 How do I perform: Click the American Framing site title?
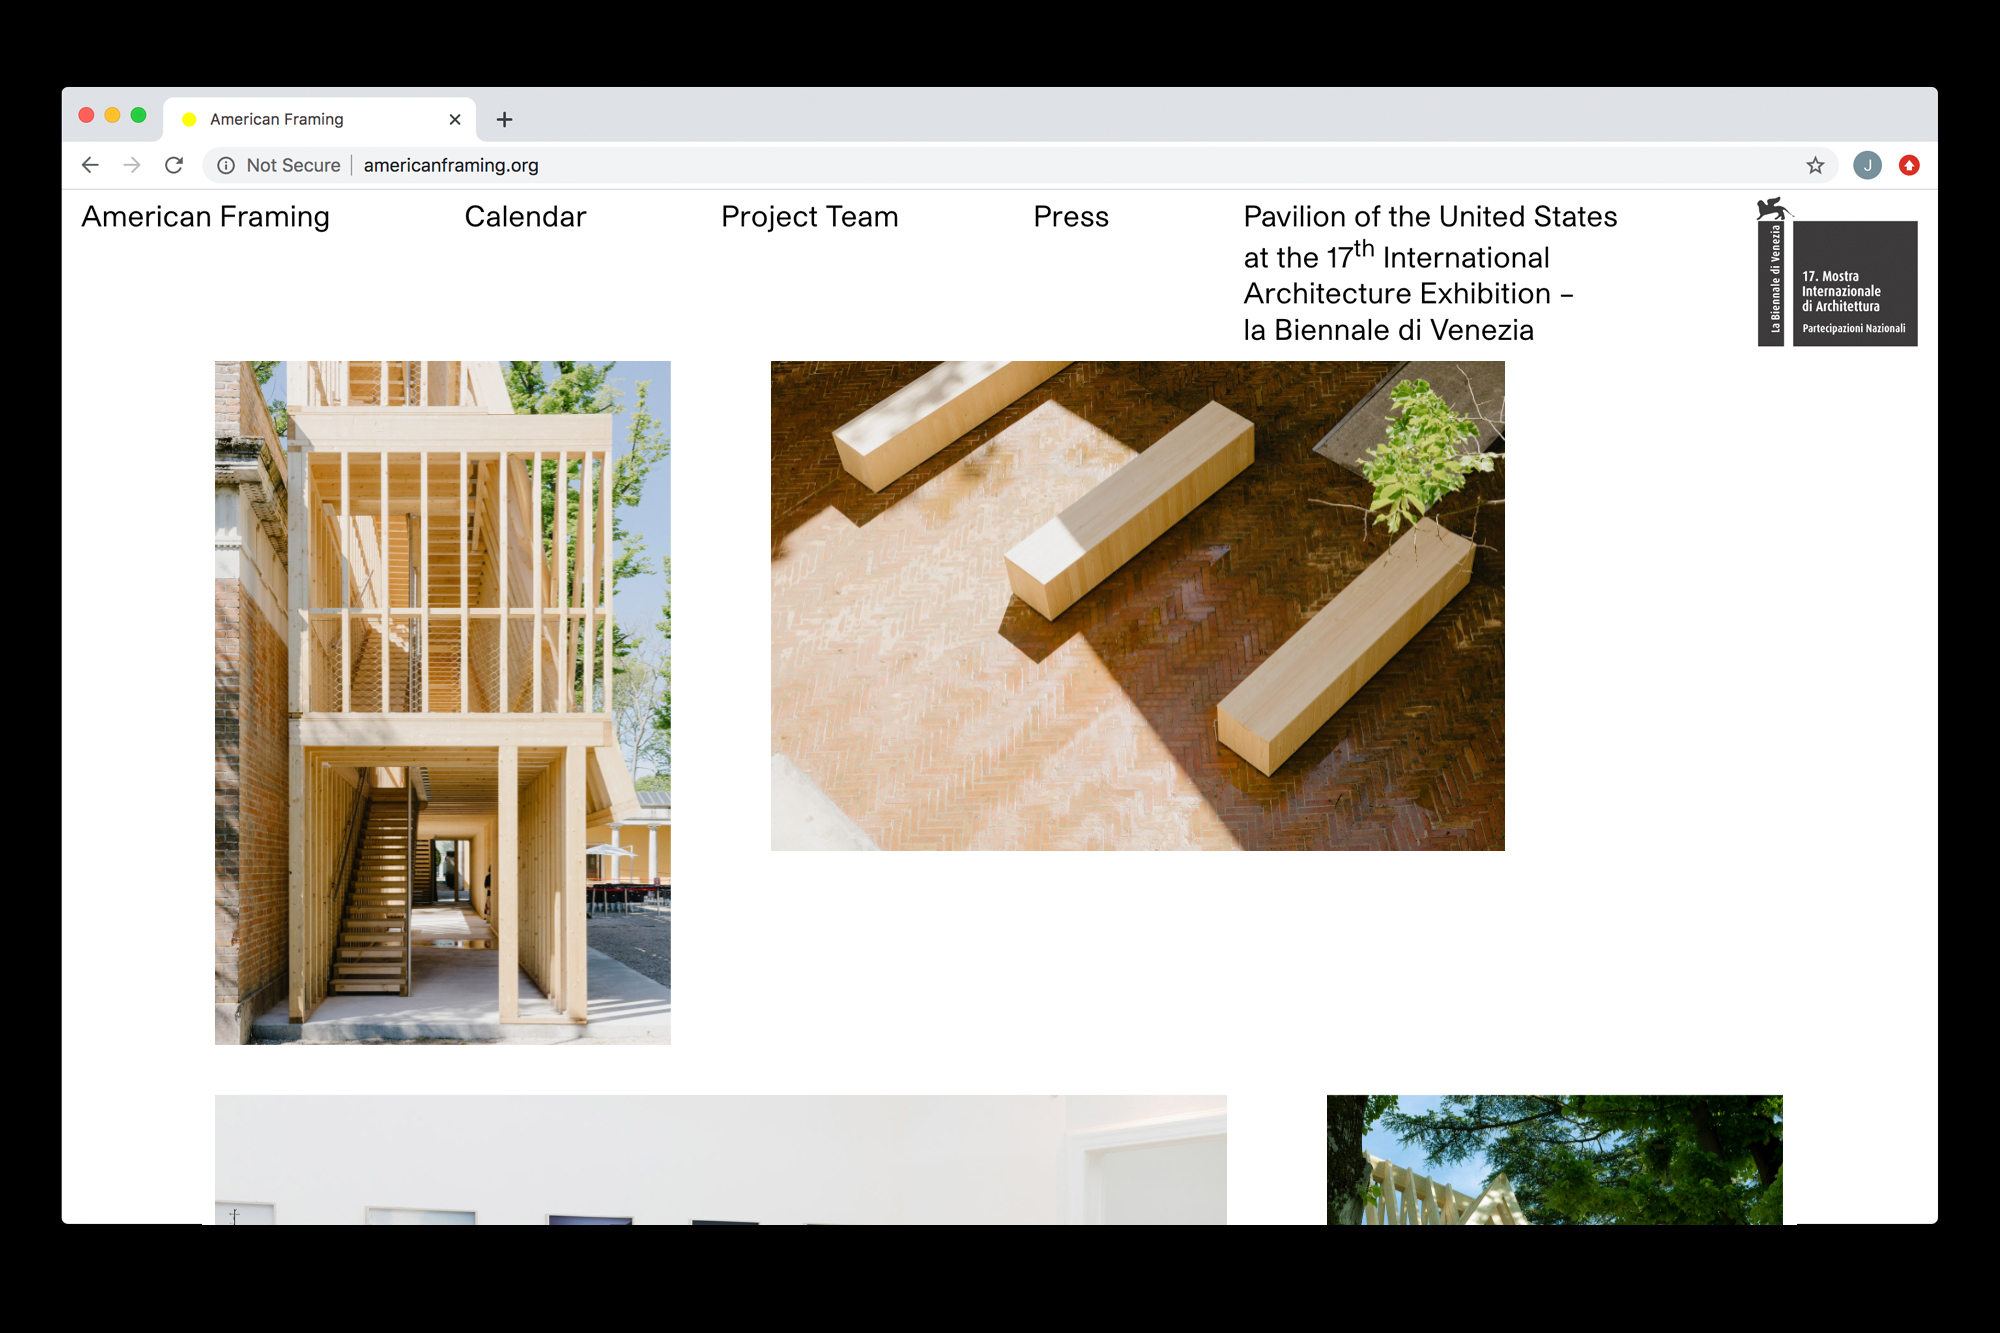(205, 217)
